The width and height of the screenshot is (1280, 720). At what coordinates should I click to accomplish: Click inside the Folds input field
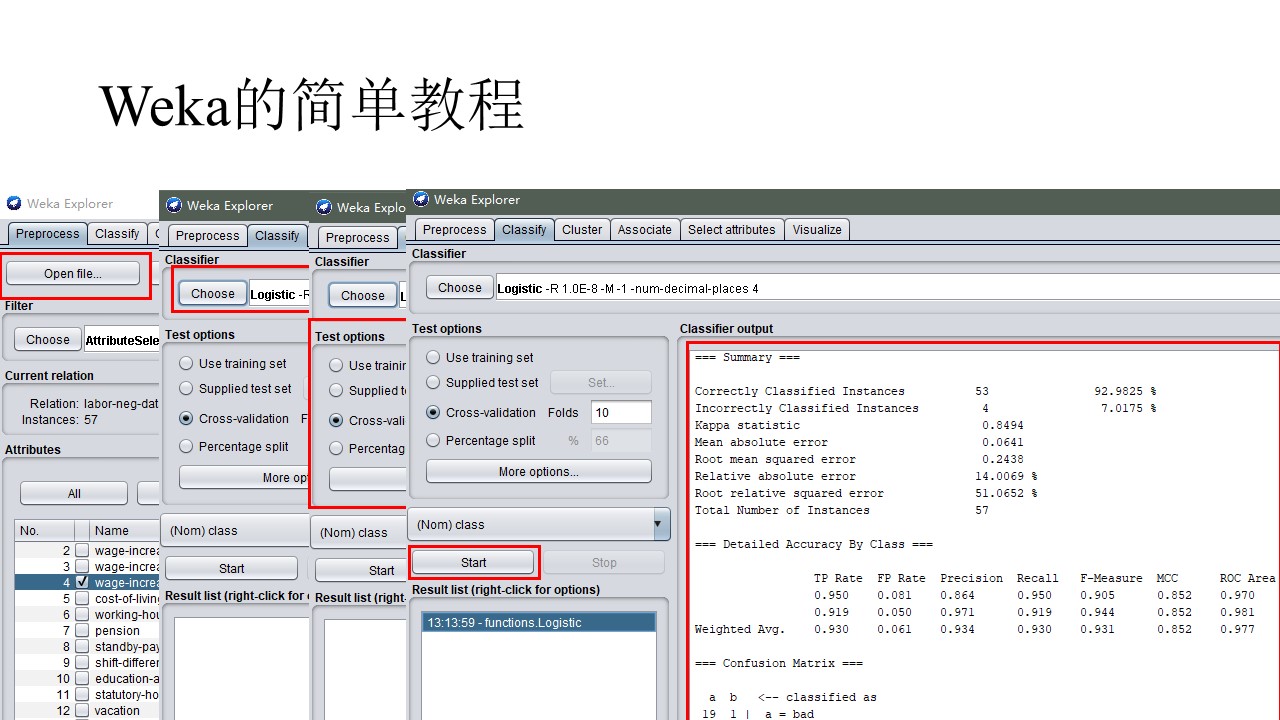[x=620, y=412]
